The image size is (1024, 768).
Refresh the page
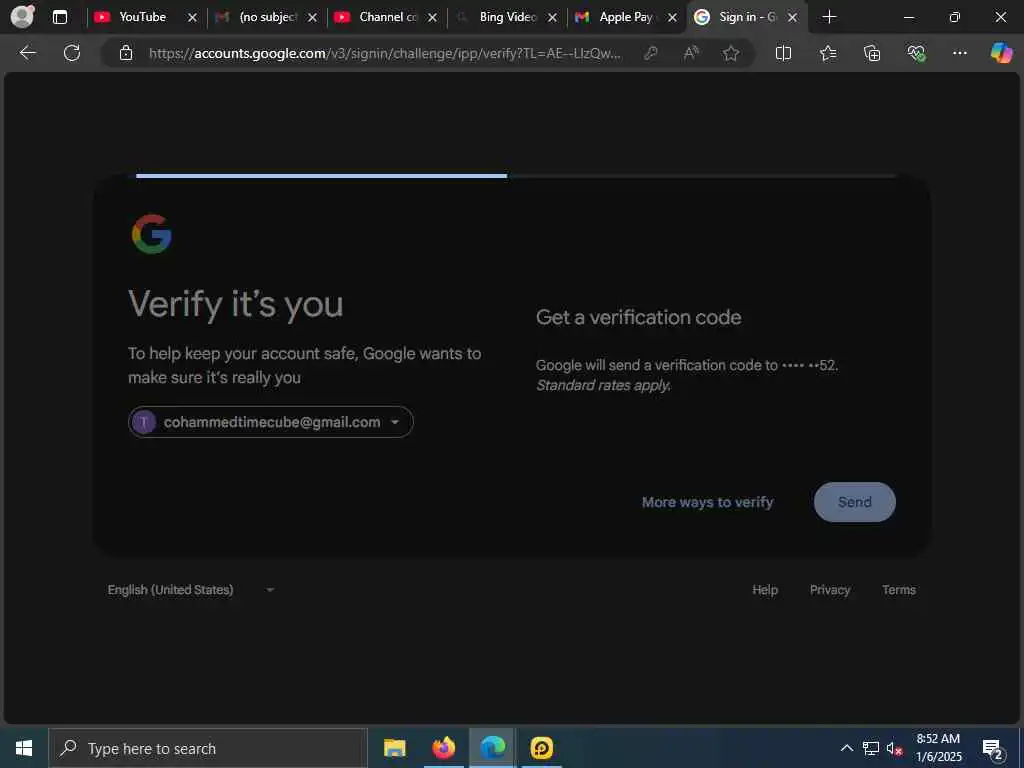[x=72, y=53]
